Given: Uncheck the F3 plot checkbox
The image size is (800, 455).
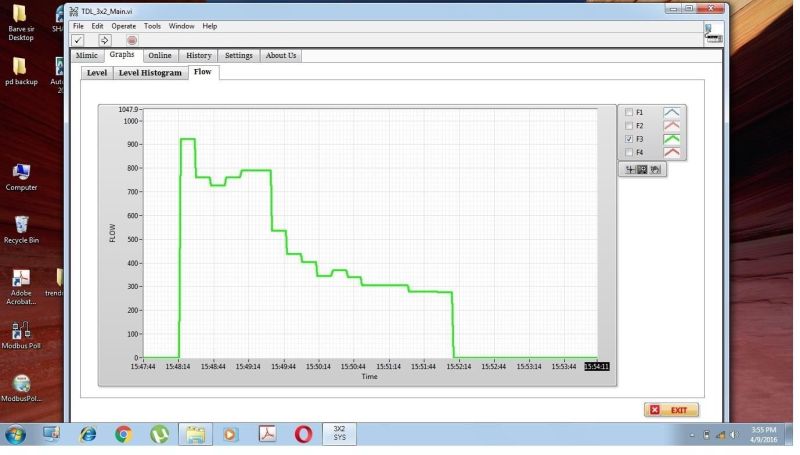Looking at the screenshot, I should click(628, 139).
